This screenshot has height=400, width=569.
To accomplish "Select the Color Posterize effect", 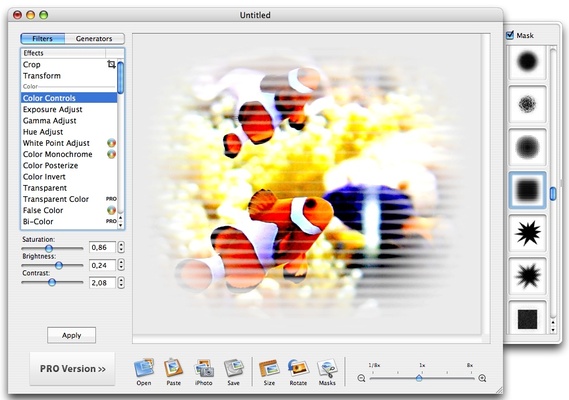I will [x=69, y=166].
